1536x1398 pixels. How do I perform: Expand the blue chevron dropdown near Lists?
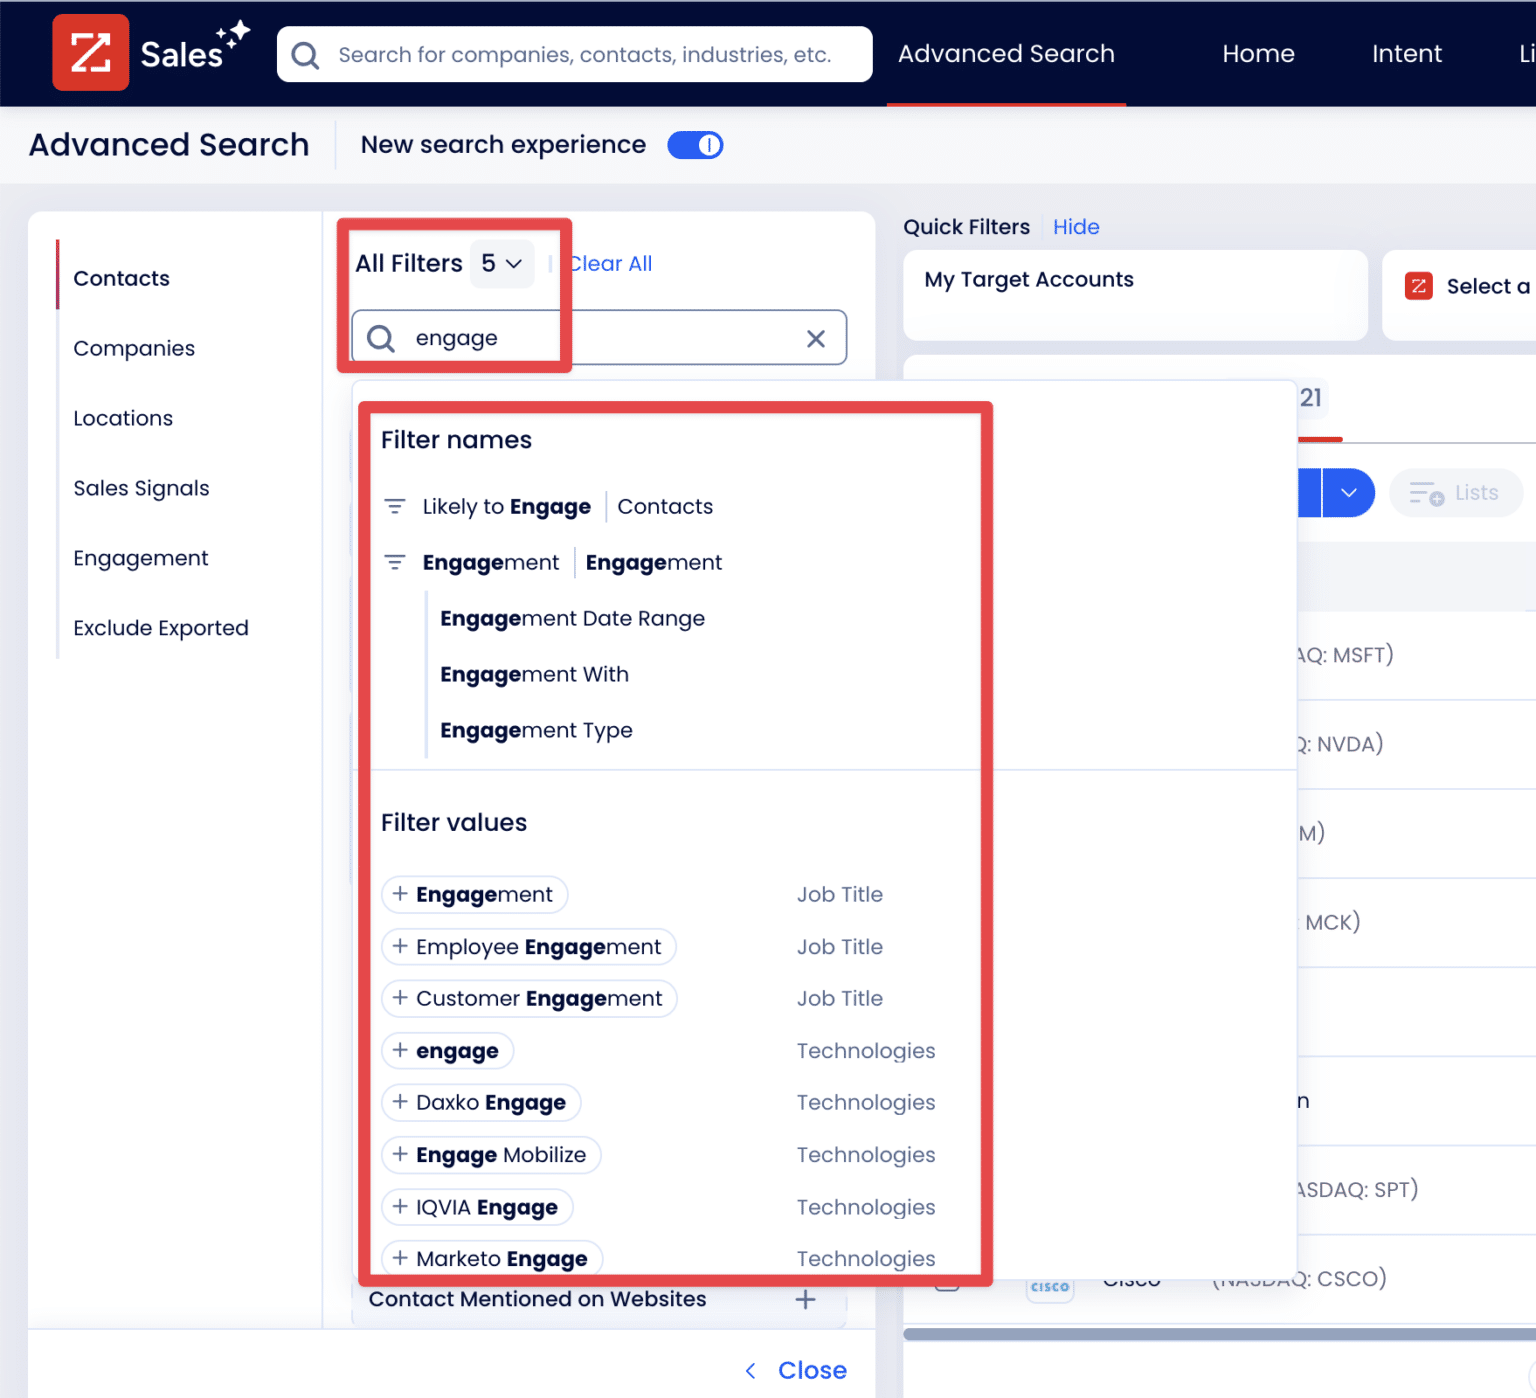tap(1348, 493)
